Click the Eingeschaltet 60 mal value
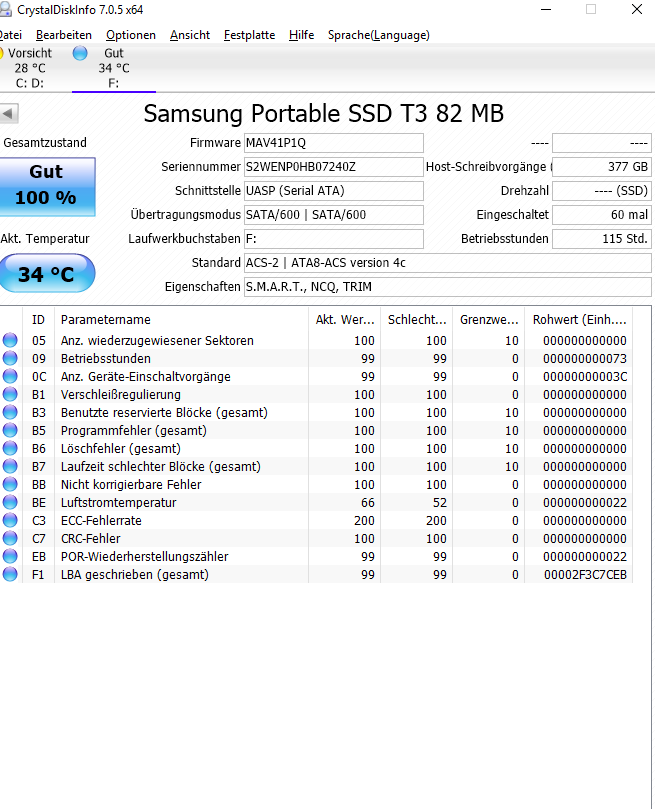Image resolution: width=655 pixels, height=809 pixels. click(602, 215)
